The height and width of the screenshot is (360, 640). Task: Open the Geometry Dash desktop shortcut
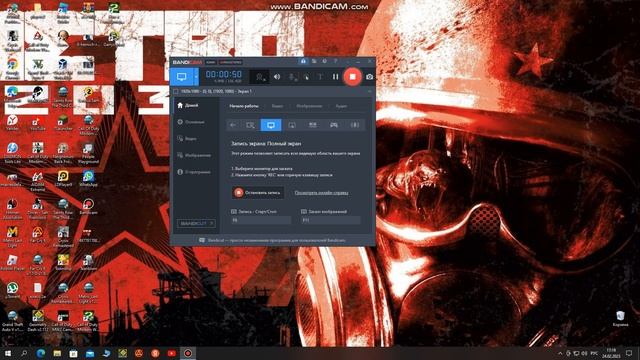pos(38,320)
